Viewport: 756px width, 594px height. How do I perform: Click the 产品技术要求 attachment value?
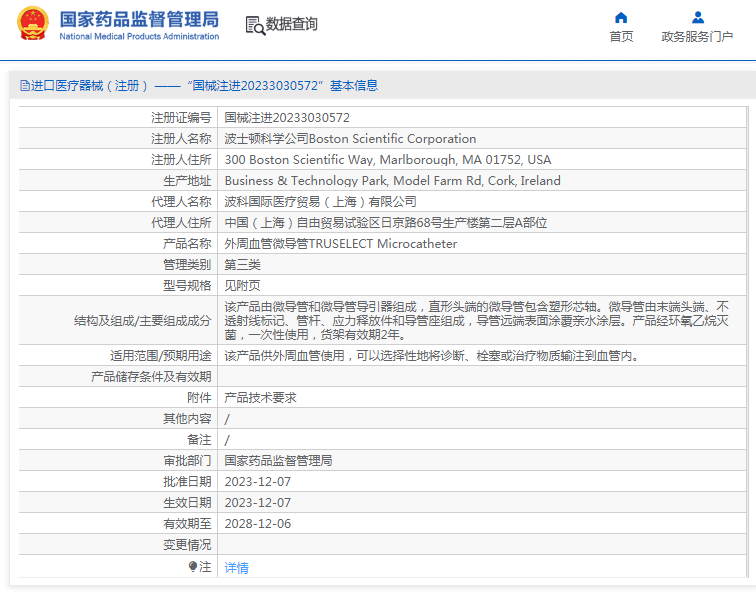260,398
